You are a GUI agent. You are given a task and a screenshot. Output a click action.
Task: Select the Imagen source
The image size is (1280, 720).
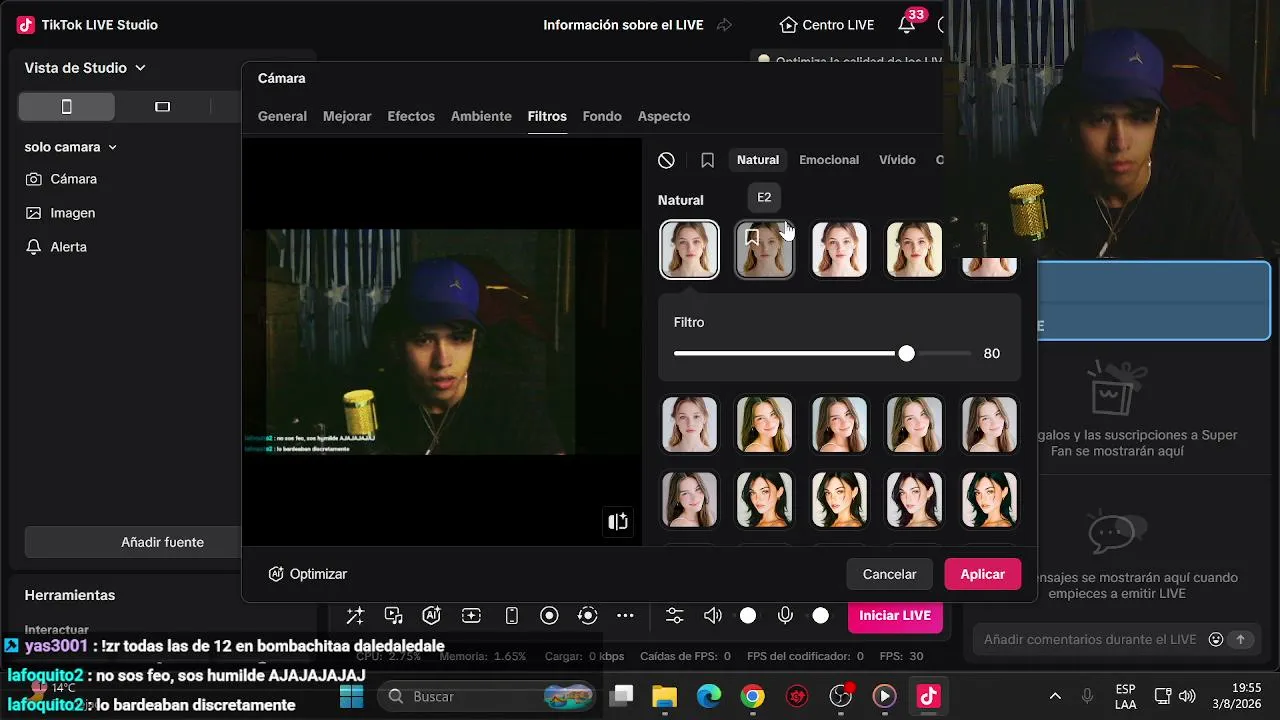coord(60,213)
